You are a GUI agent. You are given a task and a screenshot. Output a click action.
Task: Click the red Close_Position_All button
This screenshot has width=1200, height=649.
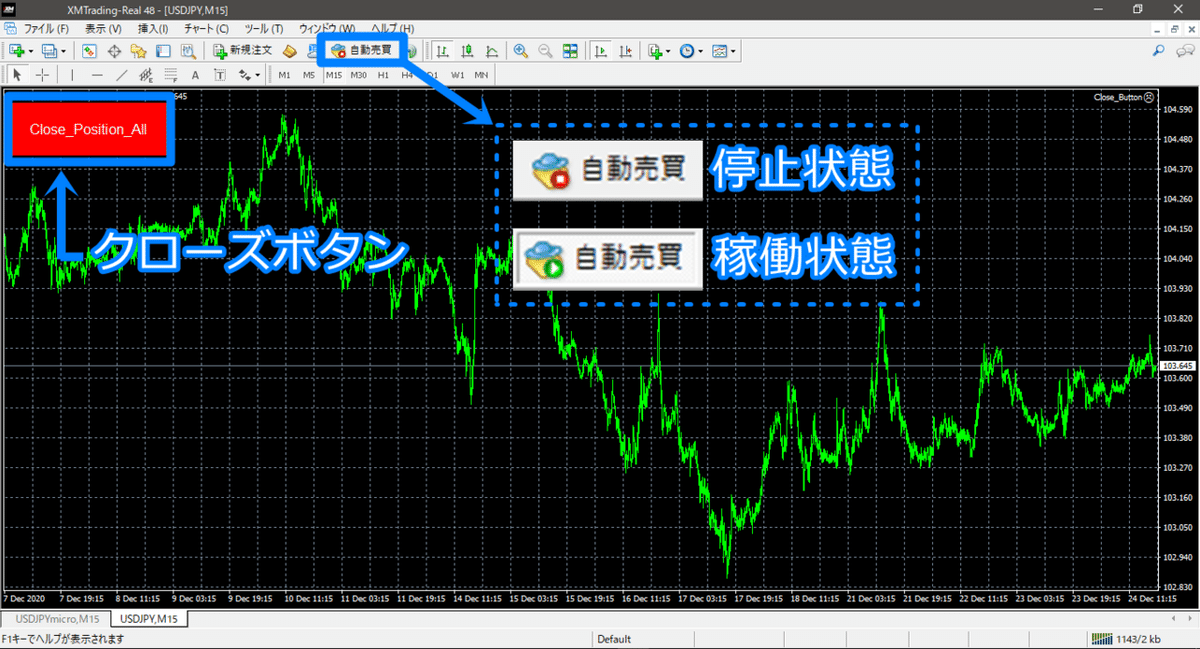88,130
